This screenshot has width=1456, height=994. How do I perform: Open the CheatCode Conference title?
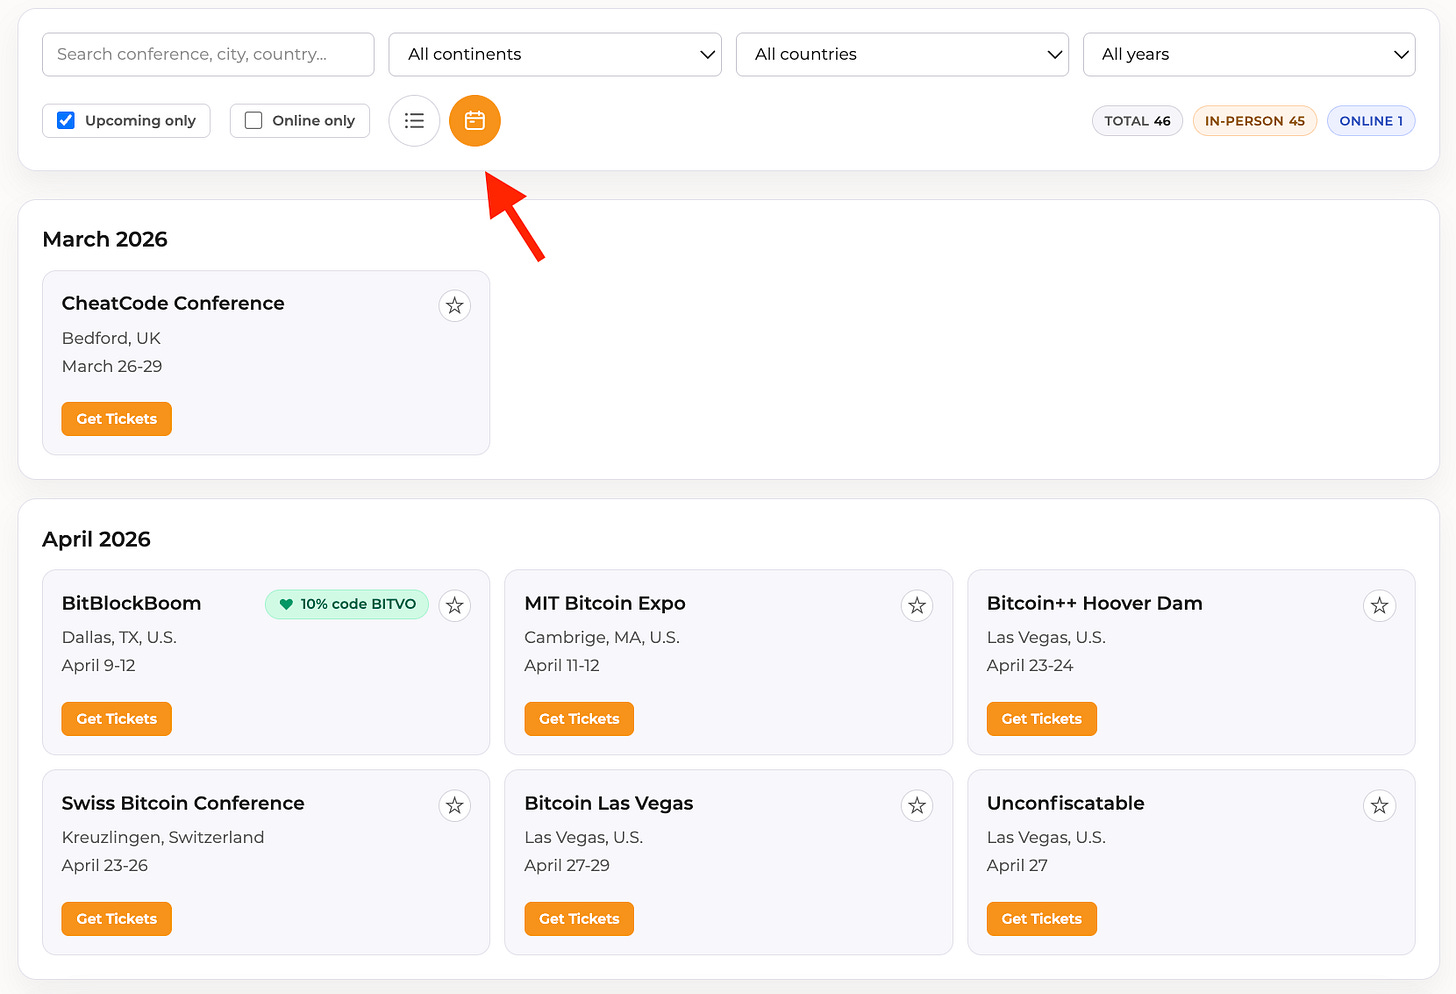[x=173, y=303]
